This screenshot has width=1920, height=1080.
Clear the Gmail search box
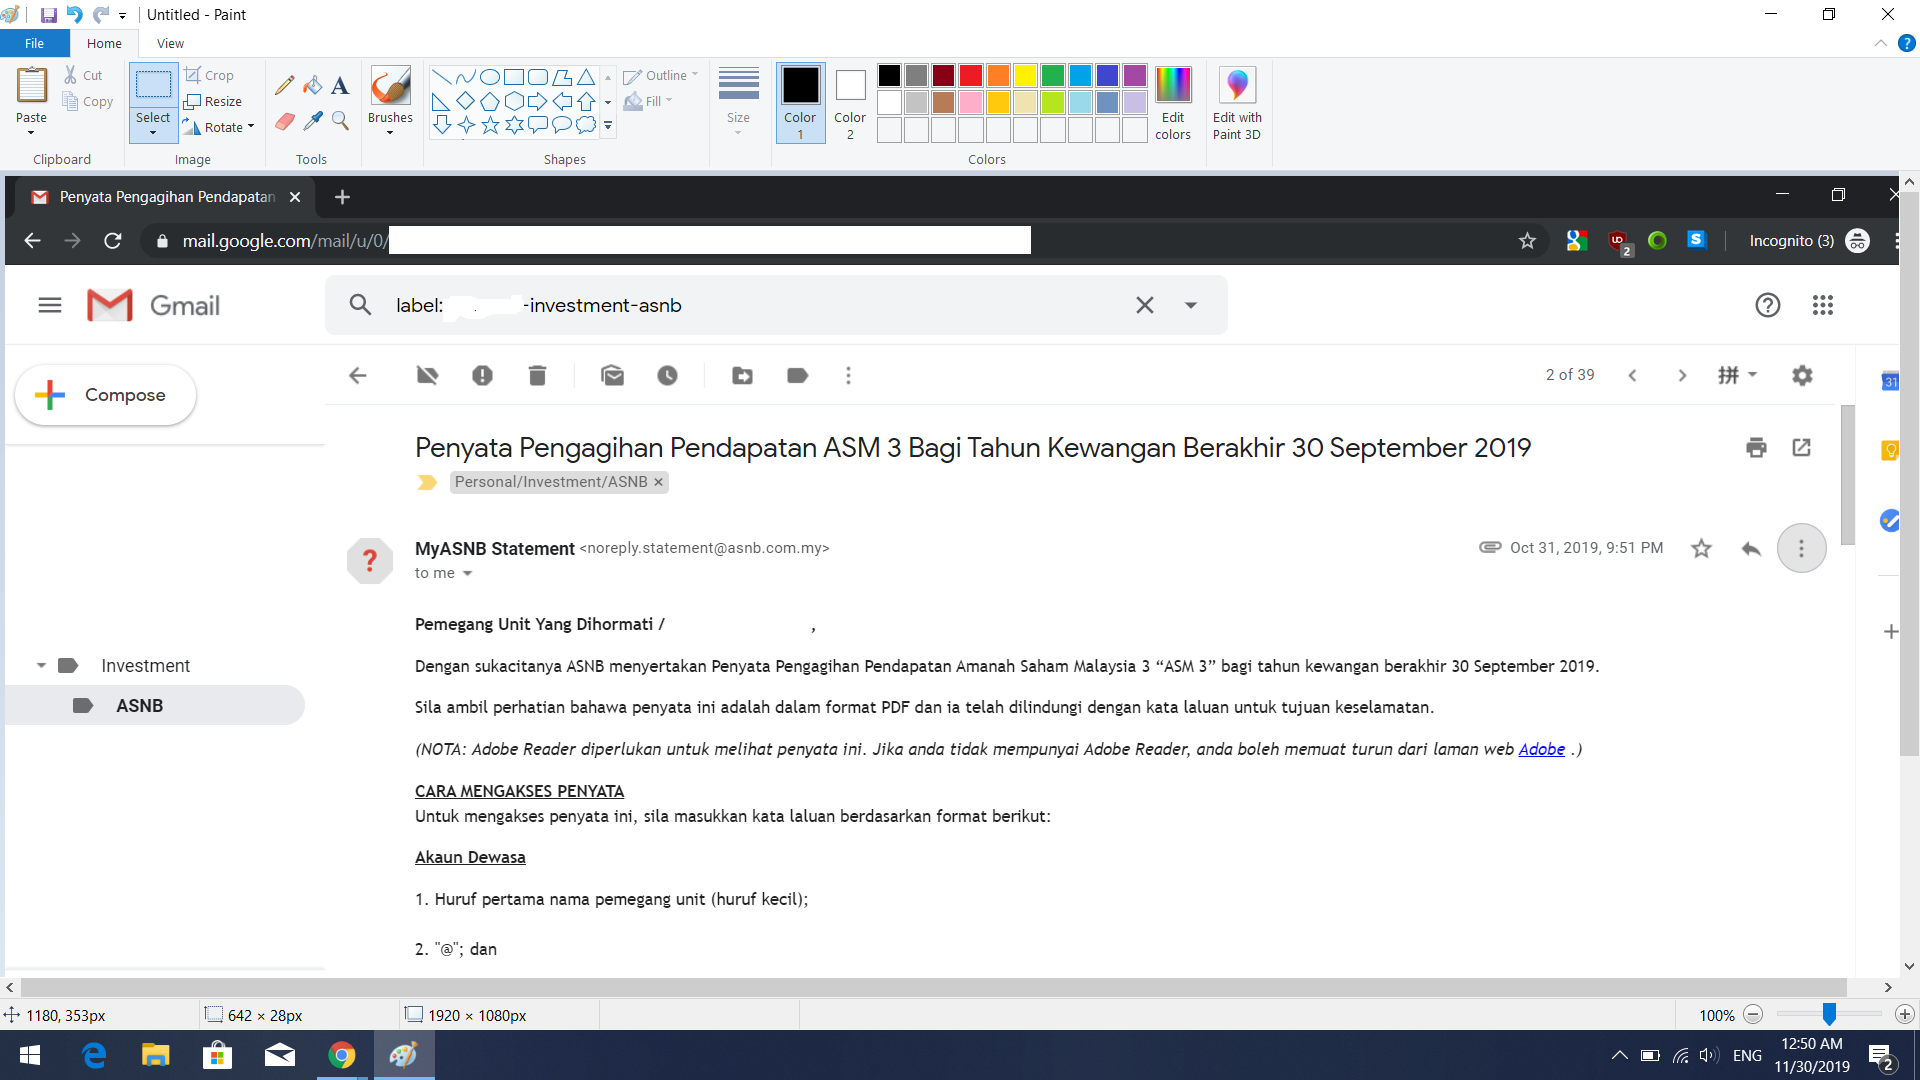[x=1145, y=305]
